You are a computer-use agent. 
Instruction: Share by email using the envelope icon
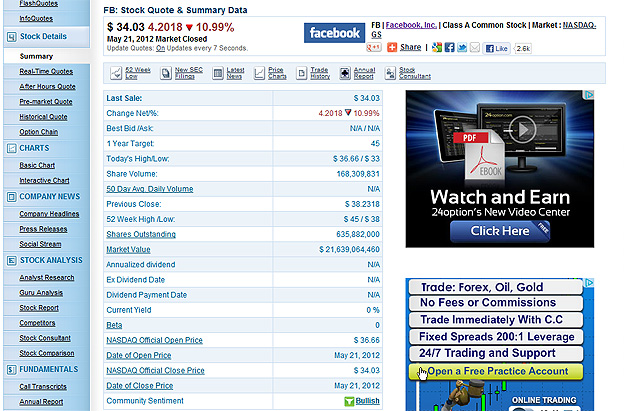(474, 47)
